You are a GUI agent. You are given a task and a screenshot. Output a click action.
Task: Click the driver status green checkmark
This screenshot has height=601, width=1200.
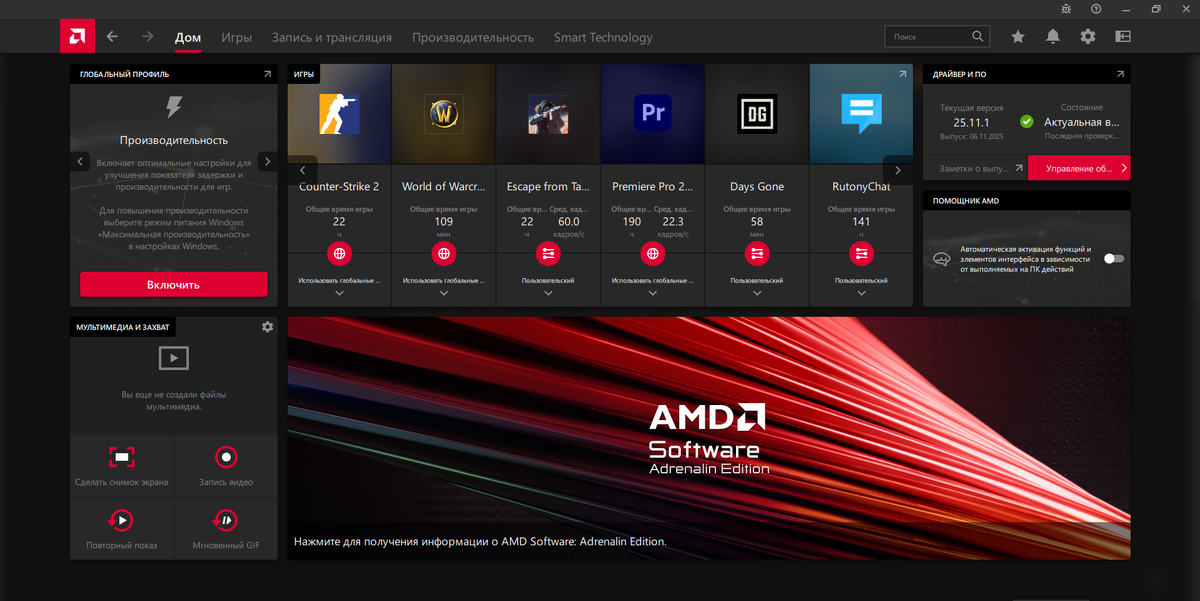tap(1026, 121)
